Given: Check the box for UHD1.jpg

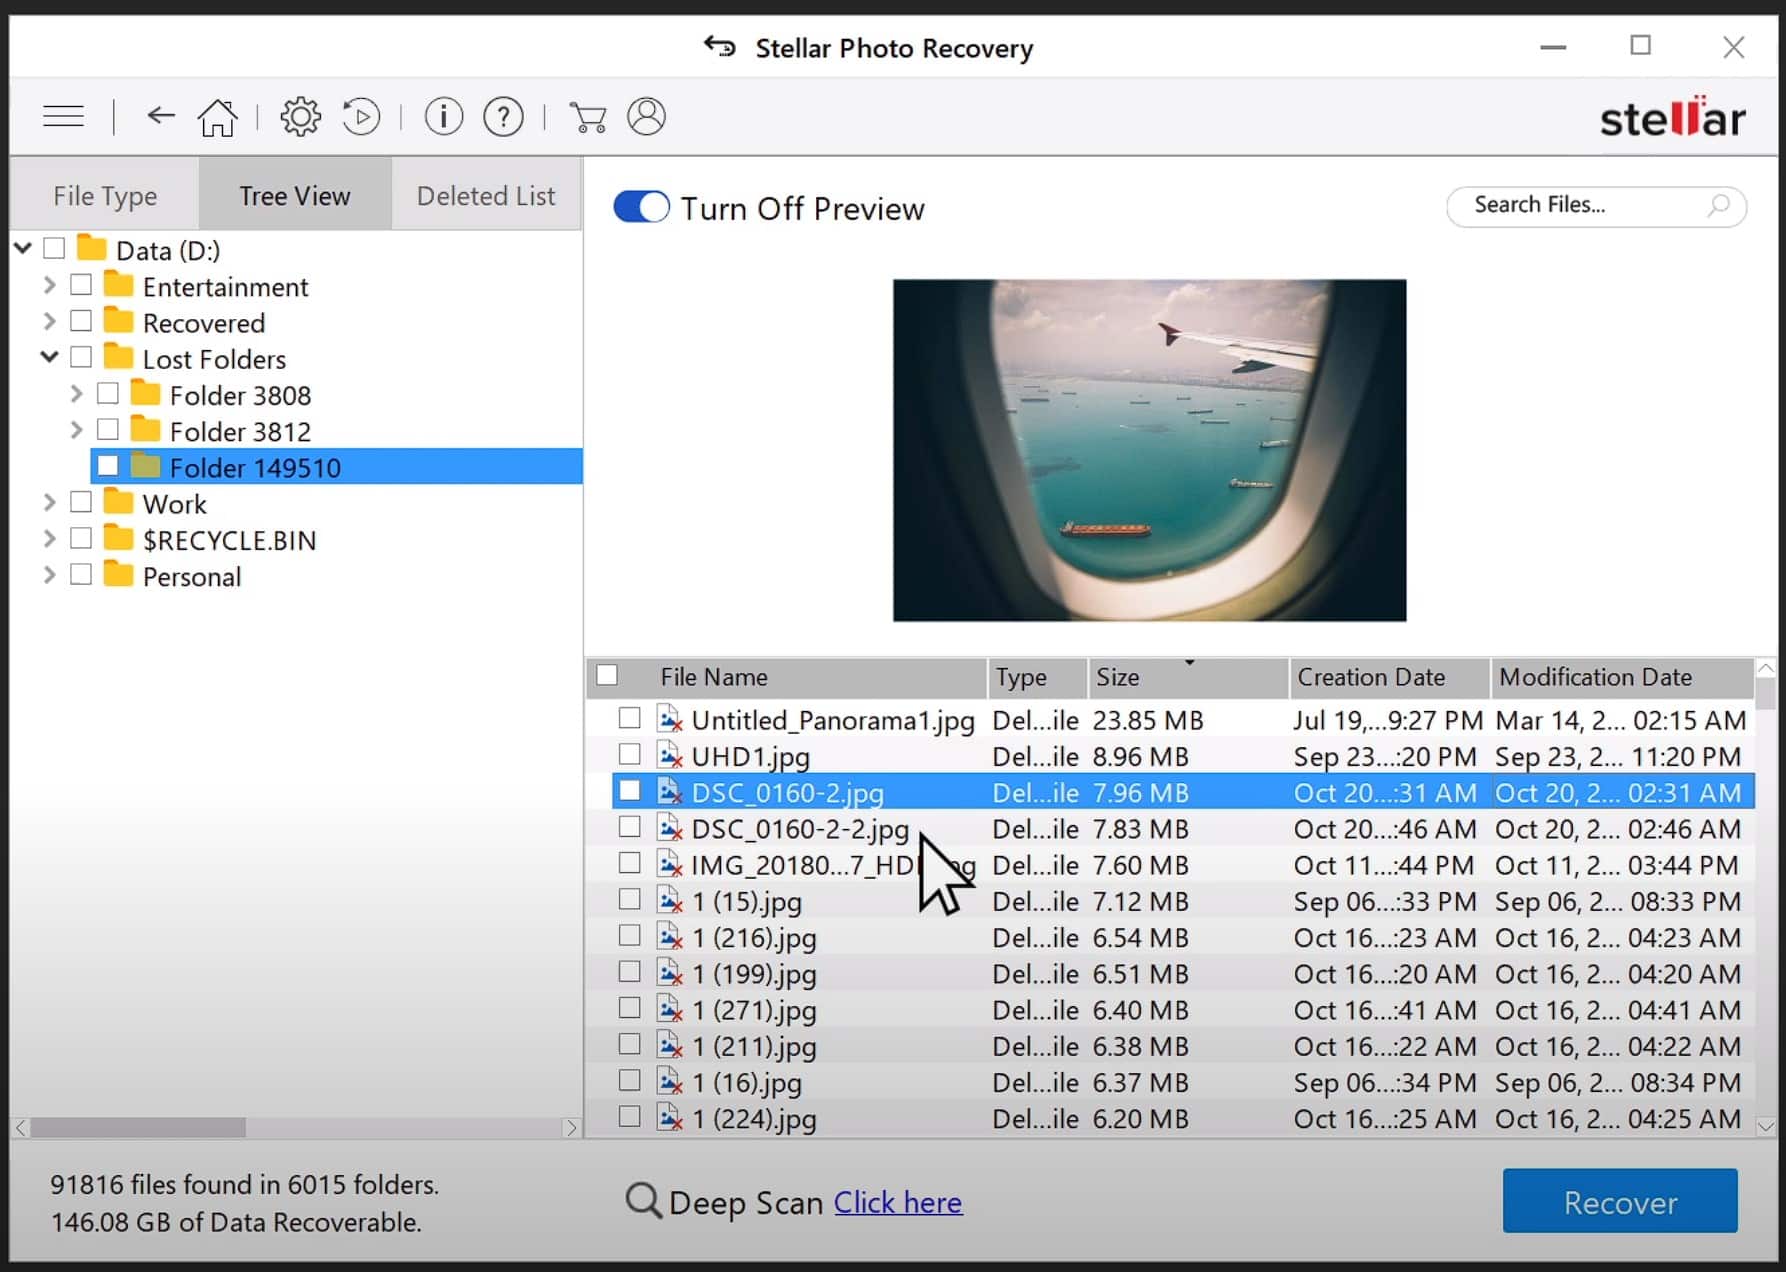Looking at the screenshot, I should (629, 754).
